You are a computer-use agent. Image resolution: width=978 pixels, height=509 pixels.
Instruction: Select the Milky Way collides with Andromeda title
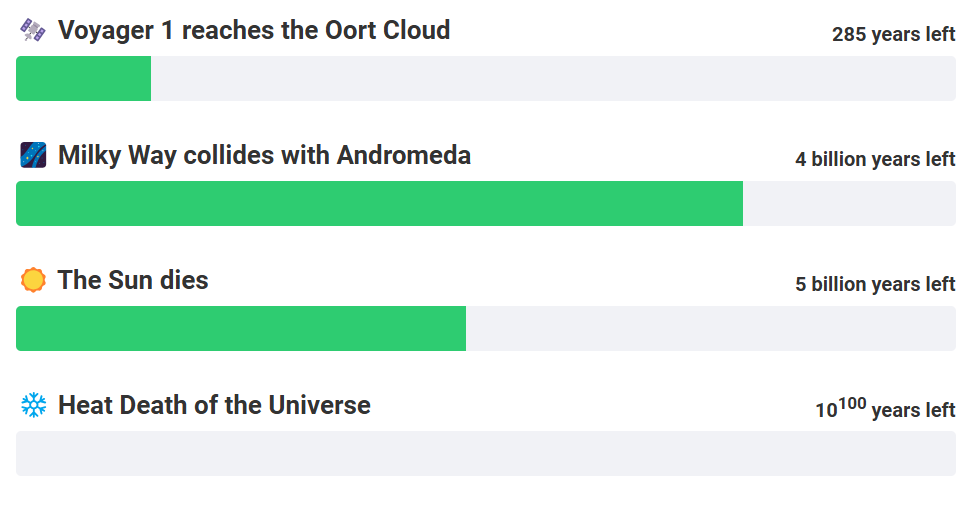point(264,155)
